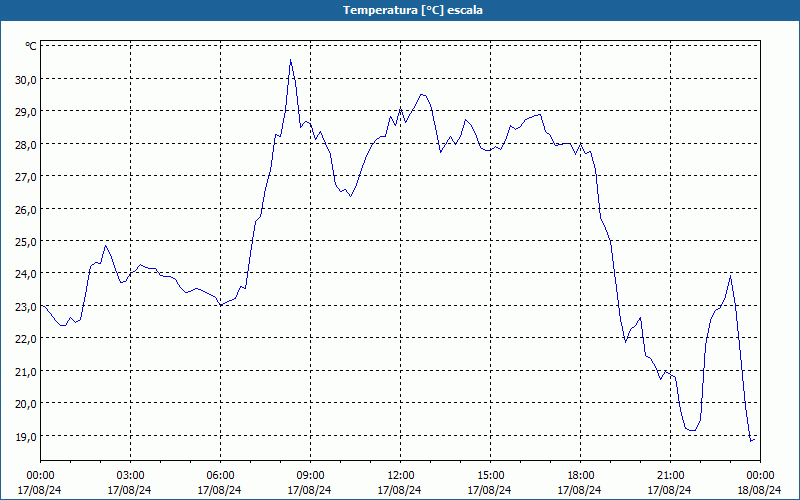This screenshot has height=500, width=800.
Task: Click the 27,0 y-axis label
Action: (26, 177)
